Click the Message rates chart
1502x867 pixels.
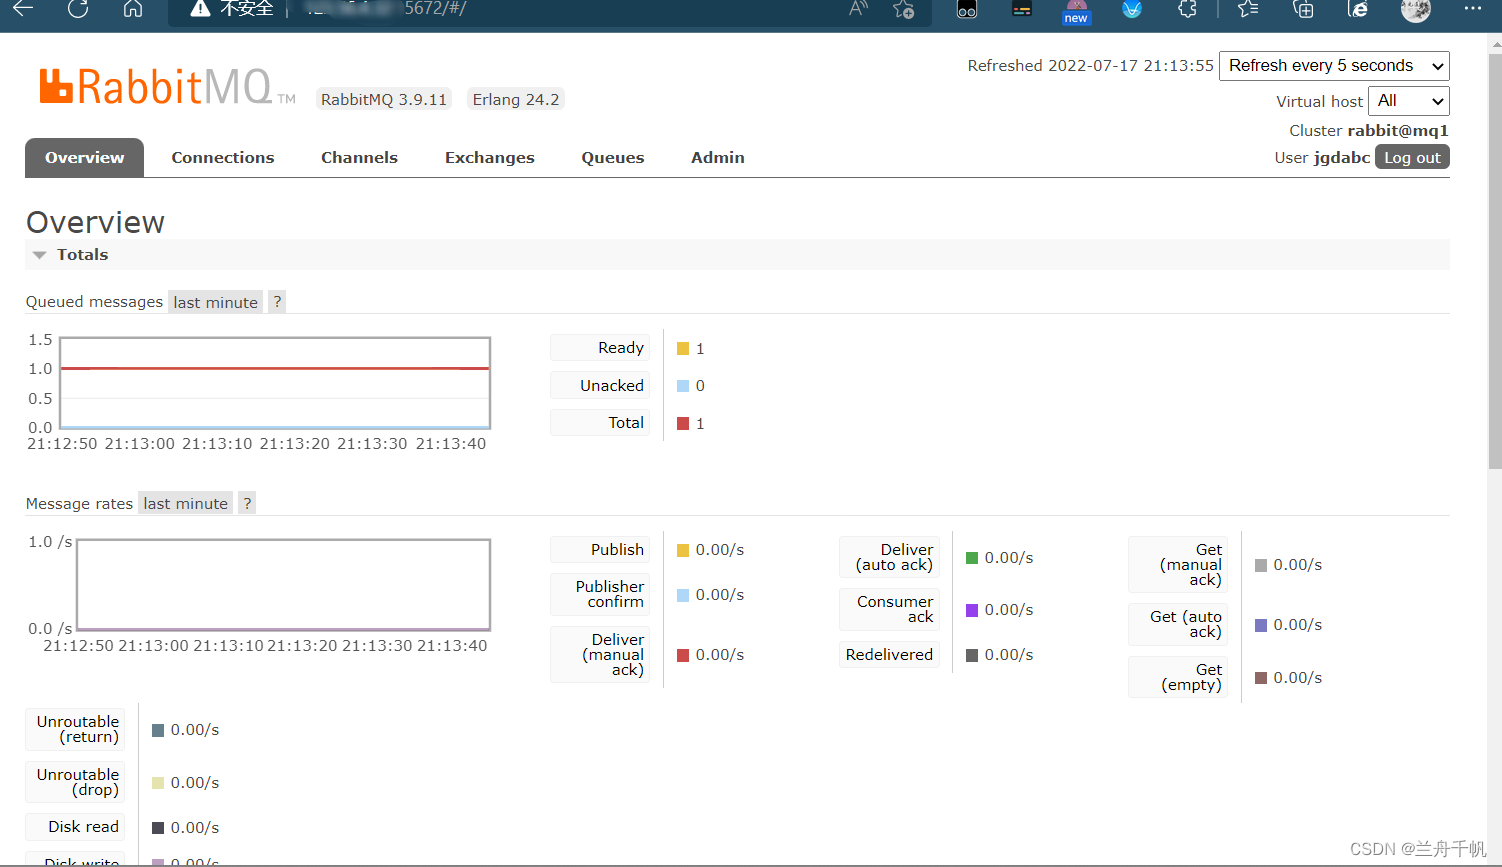283,585
